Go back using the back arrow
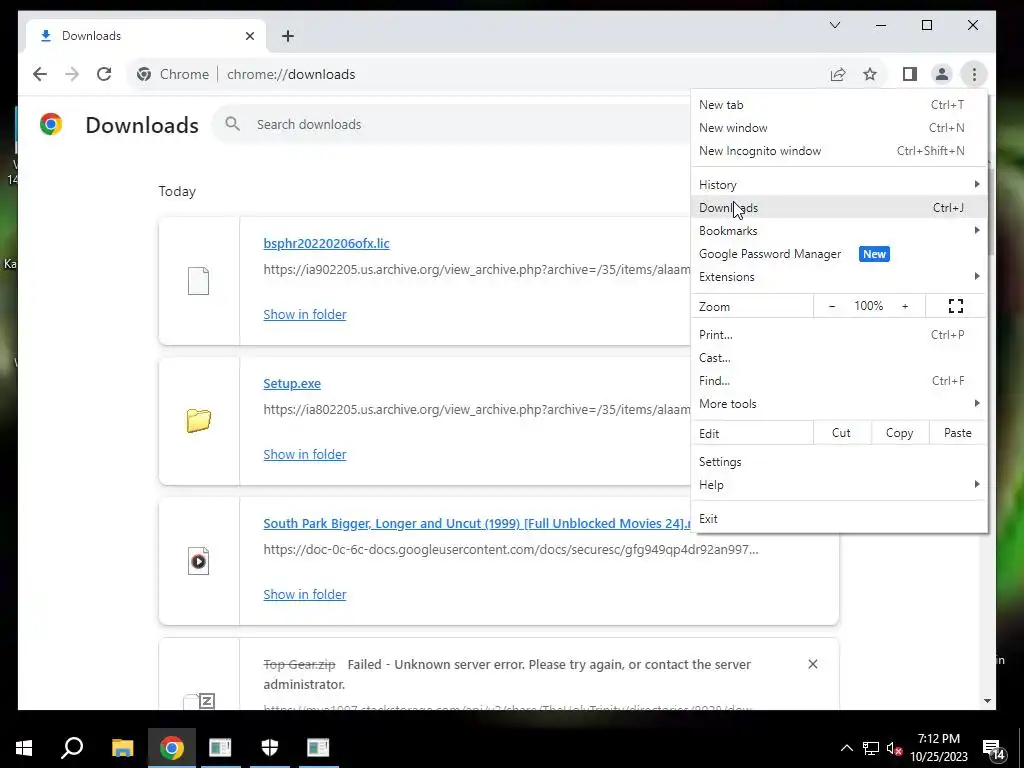Image resolution: width=1024 pixels, height=768 pixels. (40, 74)
